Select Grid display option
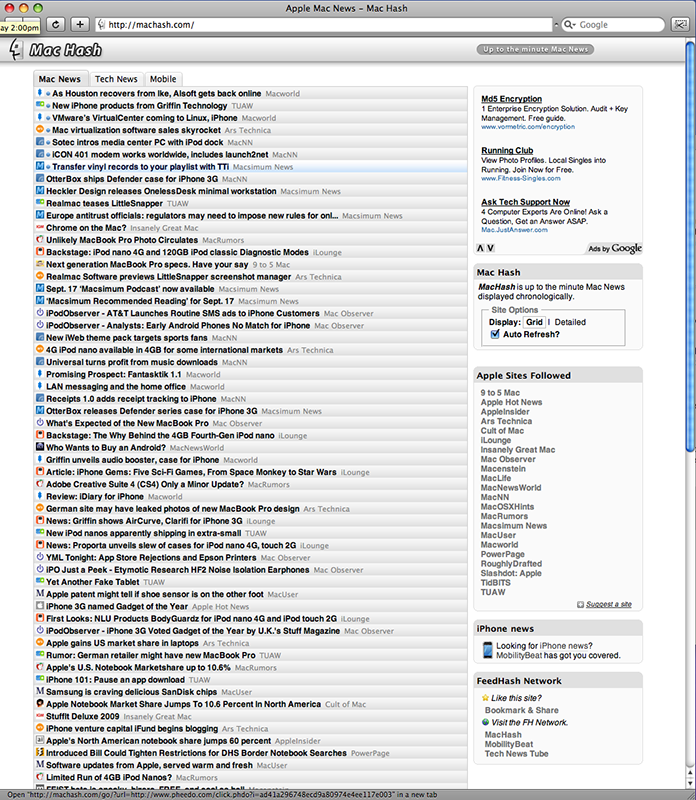 pos(534,322)
